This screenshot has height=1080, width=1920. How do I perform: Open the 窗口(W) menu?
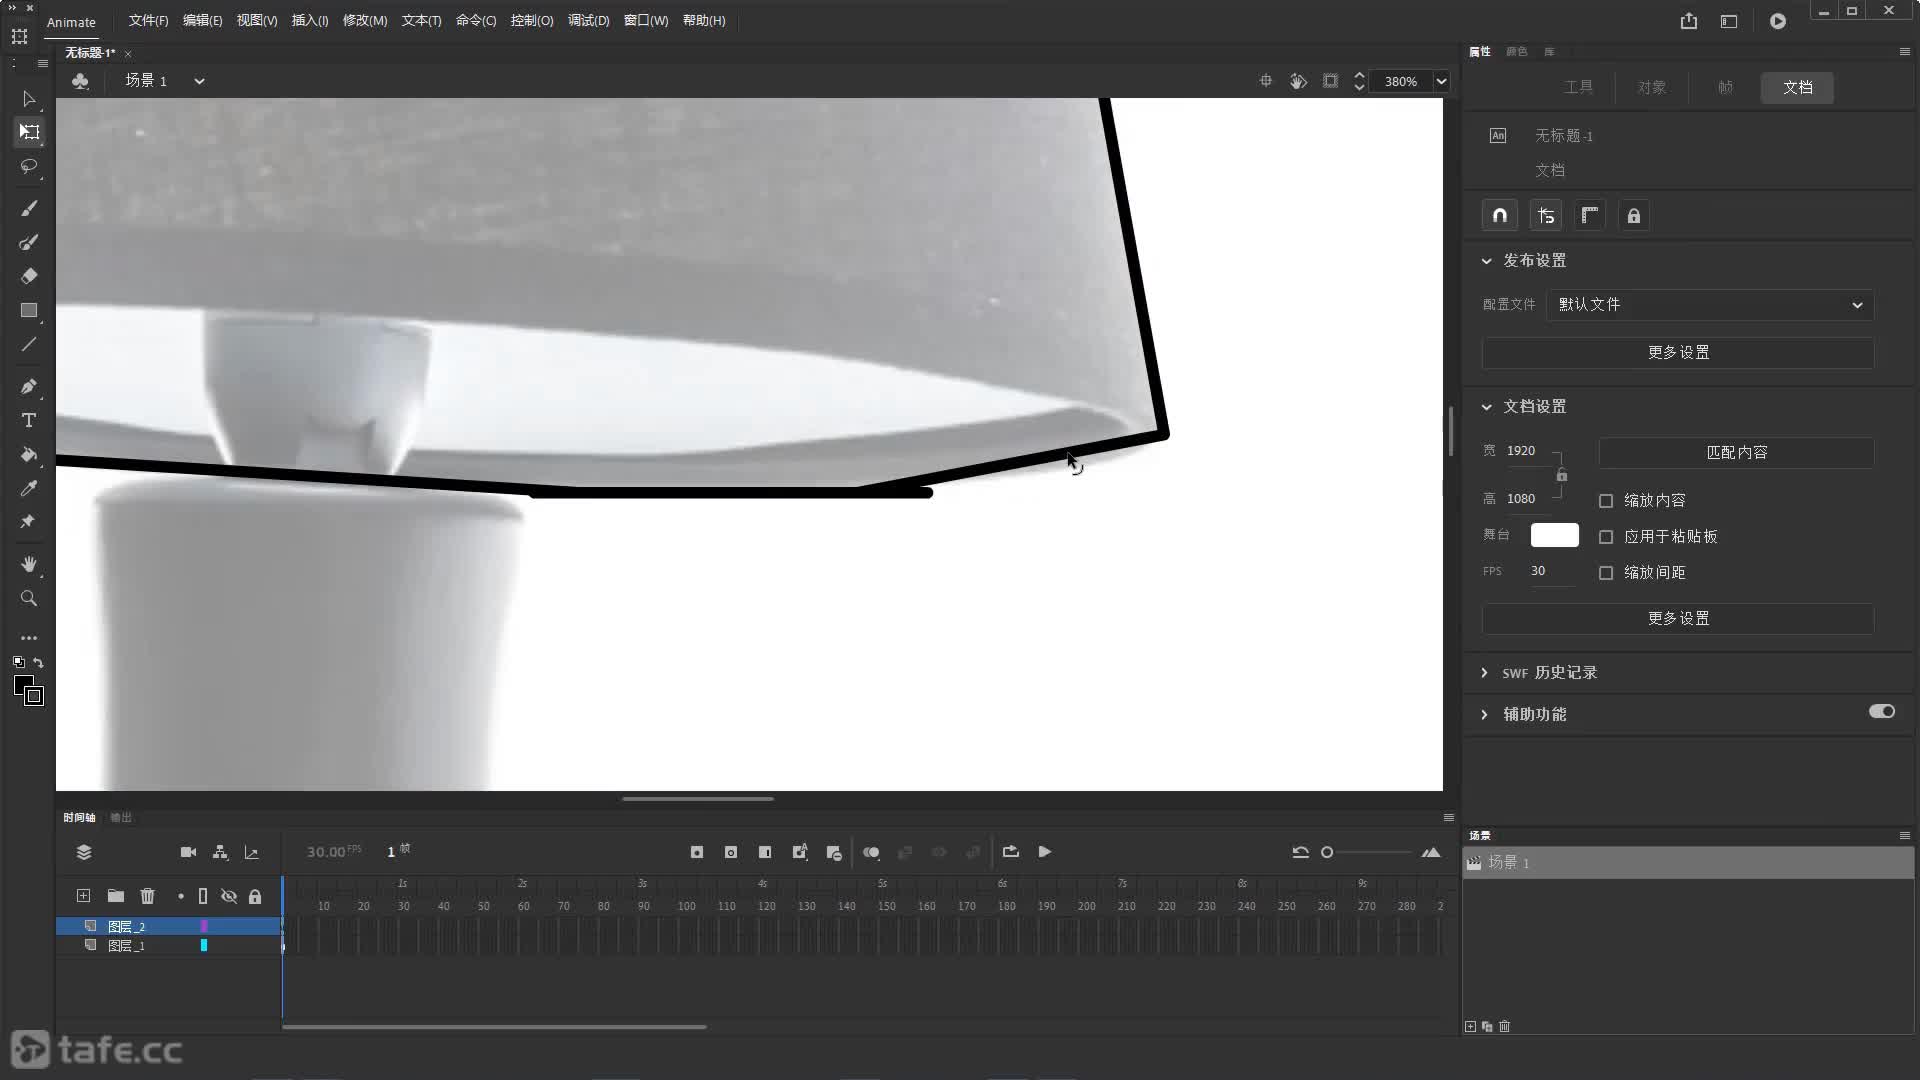(x=646, y=21)
